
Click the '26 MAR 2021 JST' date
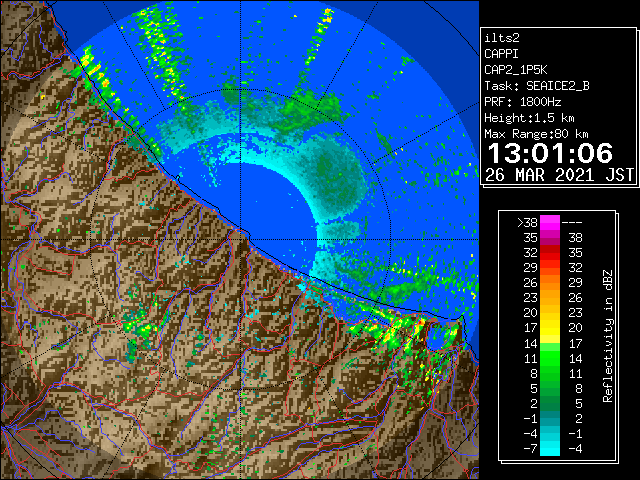pos(560,175)
